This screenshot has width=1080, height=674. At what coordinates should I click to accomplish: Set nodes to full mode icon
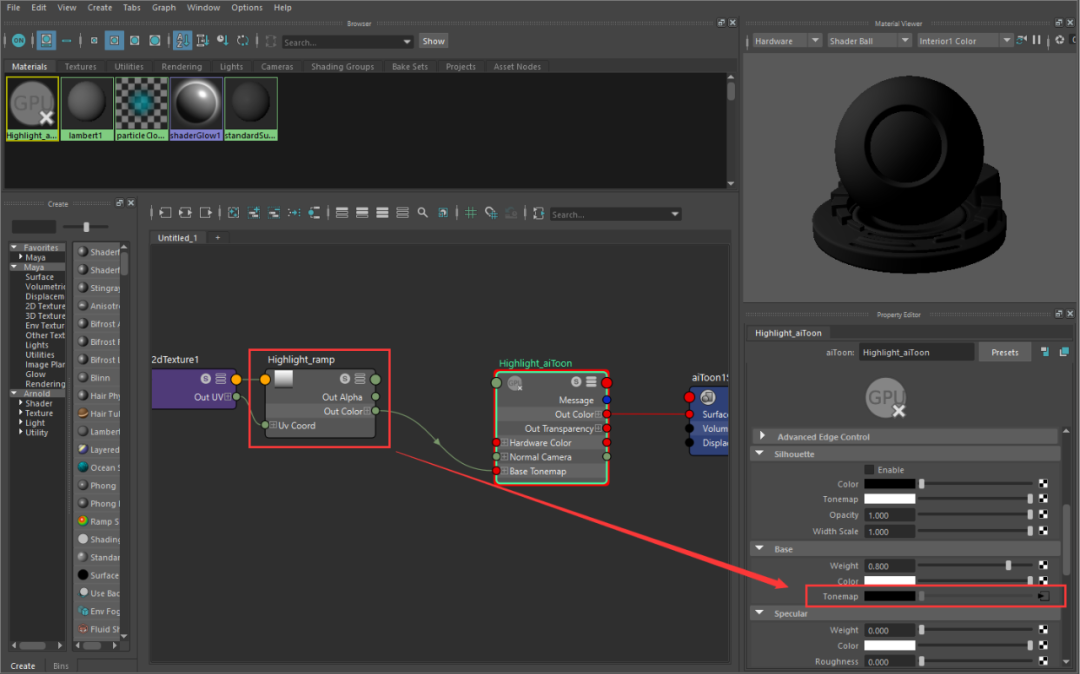point(382,213)
